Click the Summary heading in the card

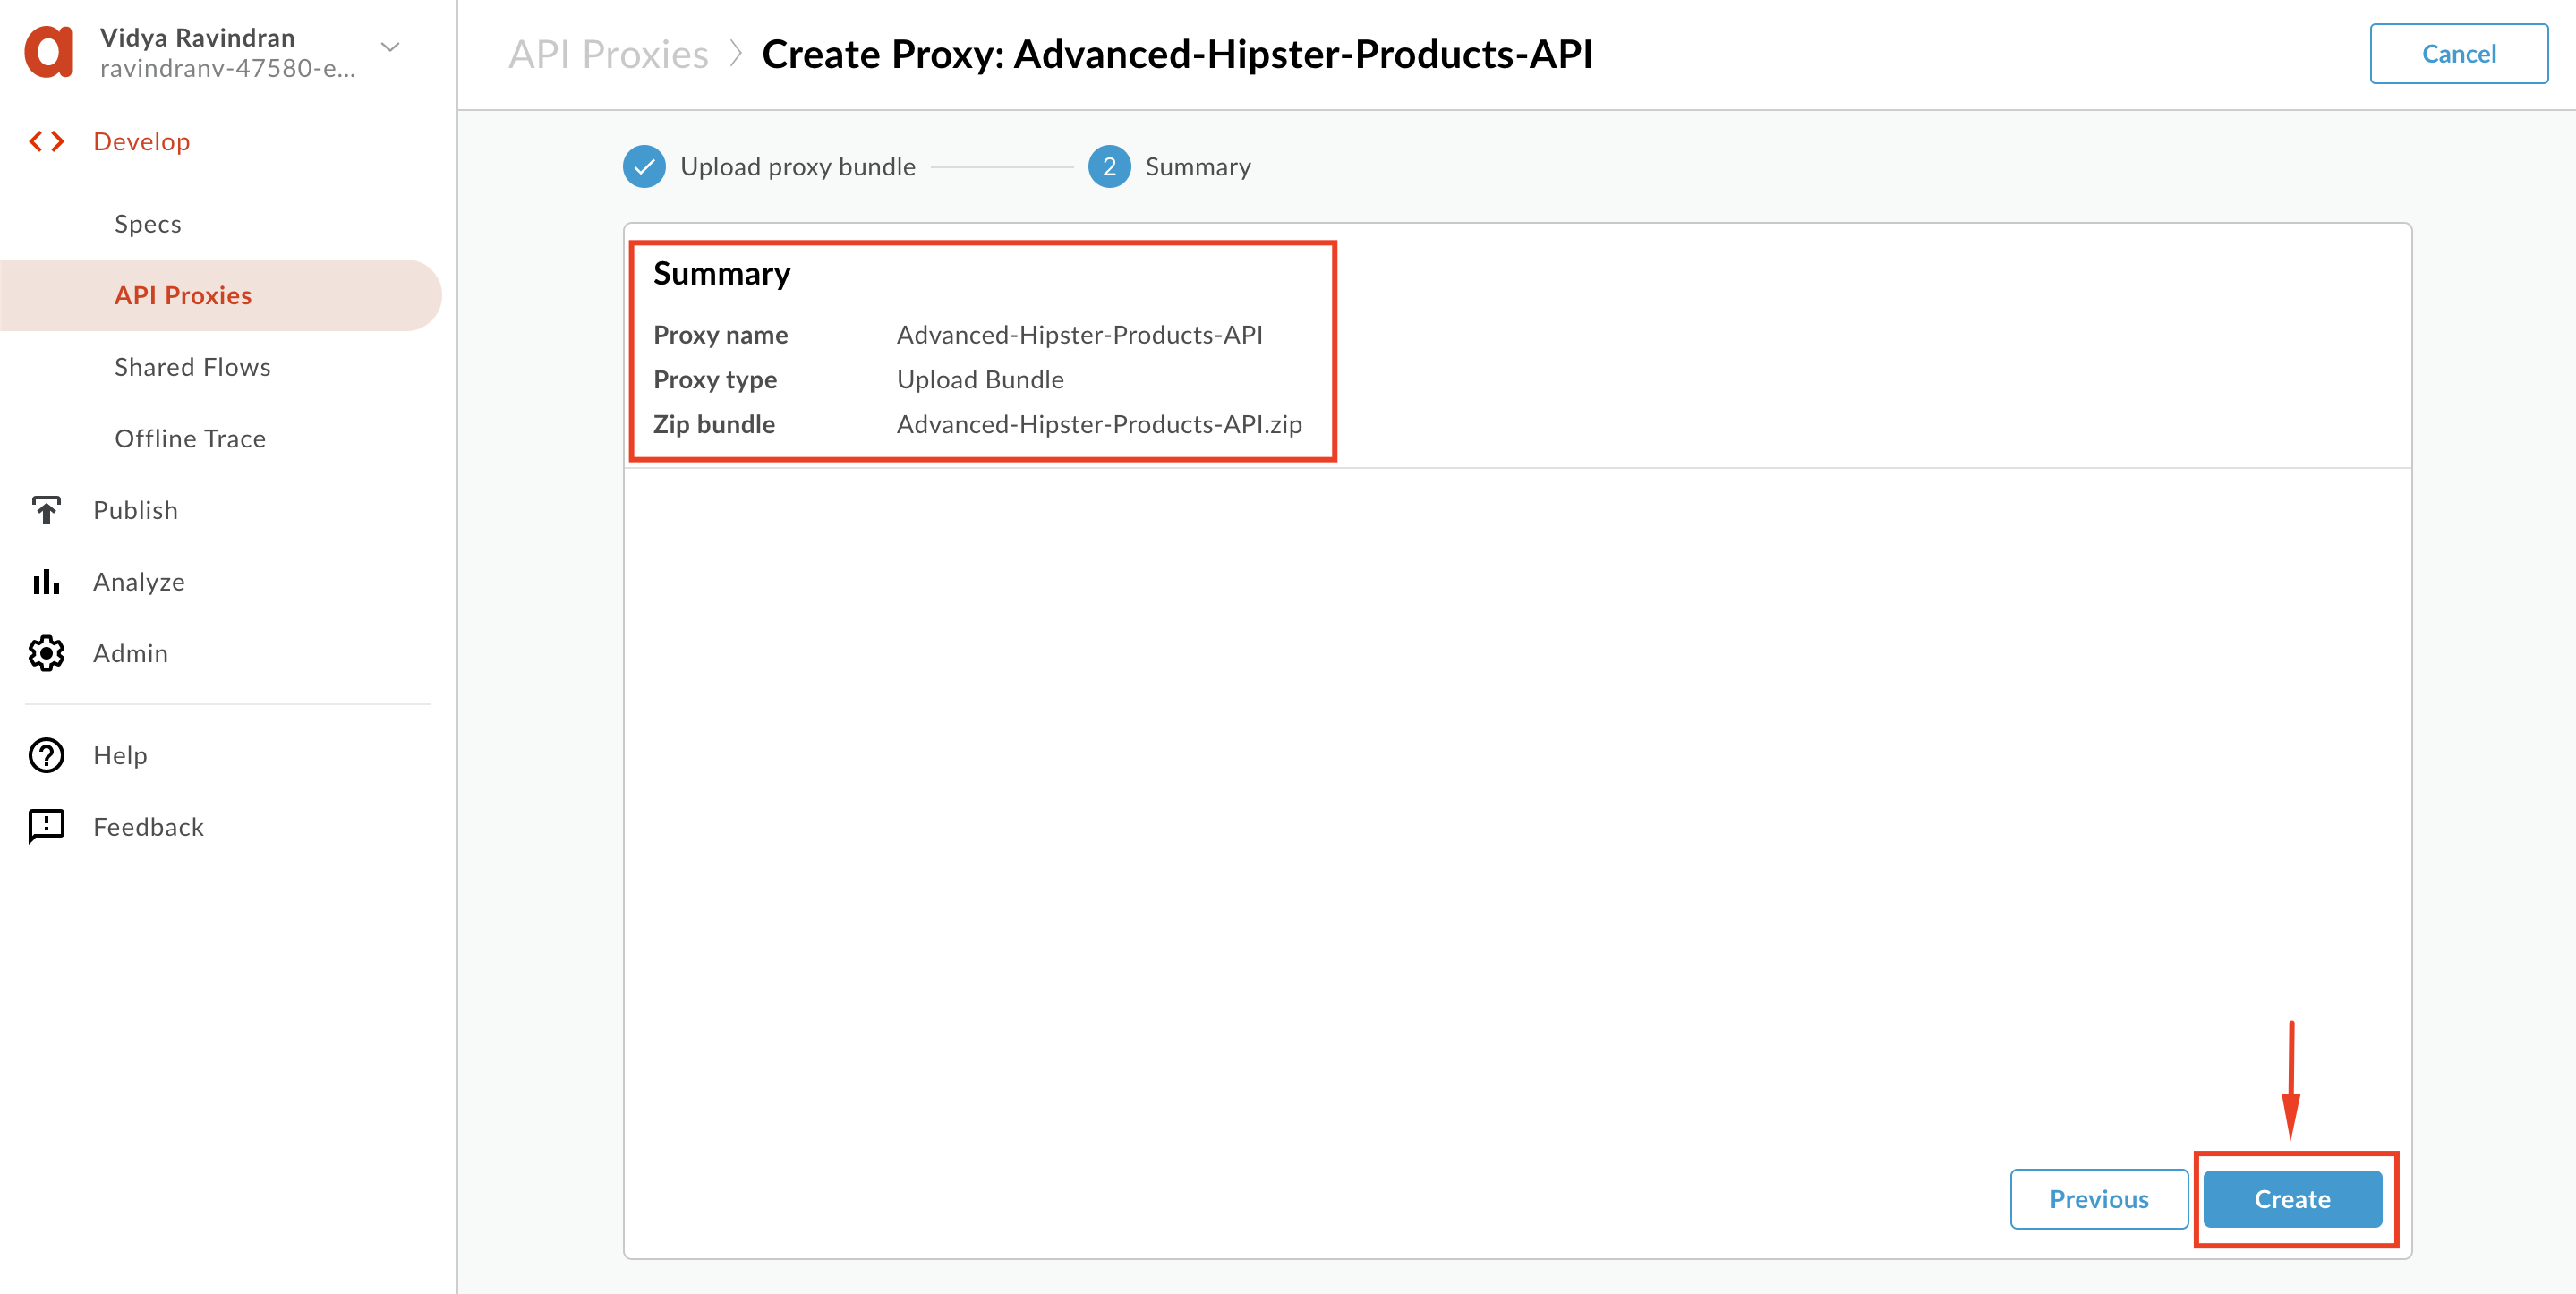721,274
